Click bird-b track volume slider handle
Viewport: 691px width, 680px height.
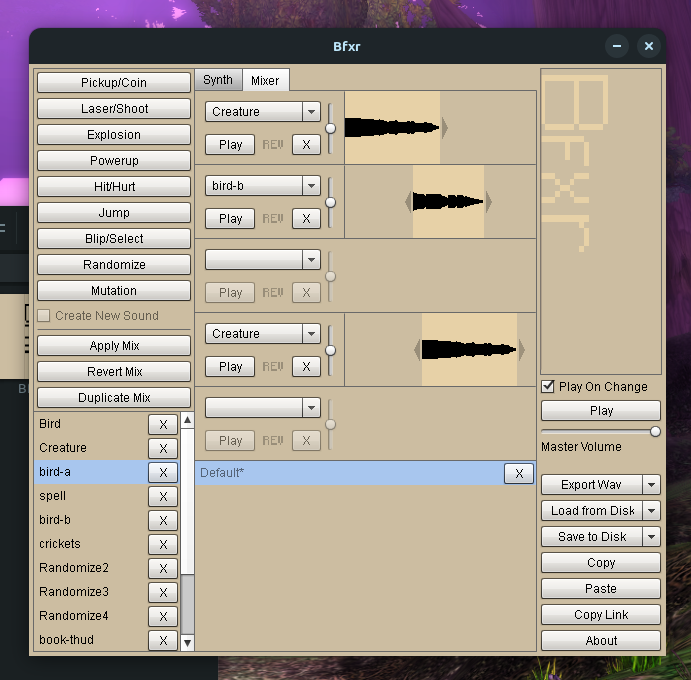330,202
